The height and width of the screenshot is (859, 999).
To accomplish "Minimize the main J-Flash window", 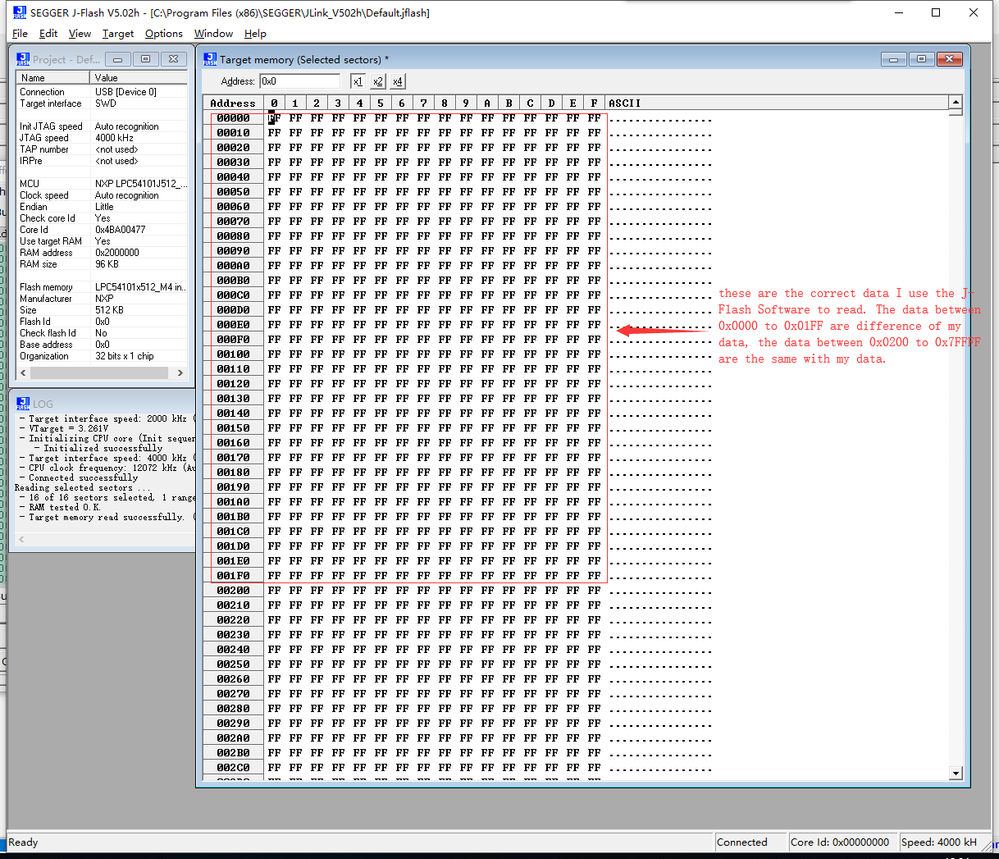I will point(899,13).
